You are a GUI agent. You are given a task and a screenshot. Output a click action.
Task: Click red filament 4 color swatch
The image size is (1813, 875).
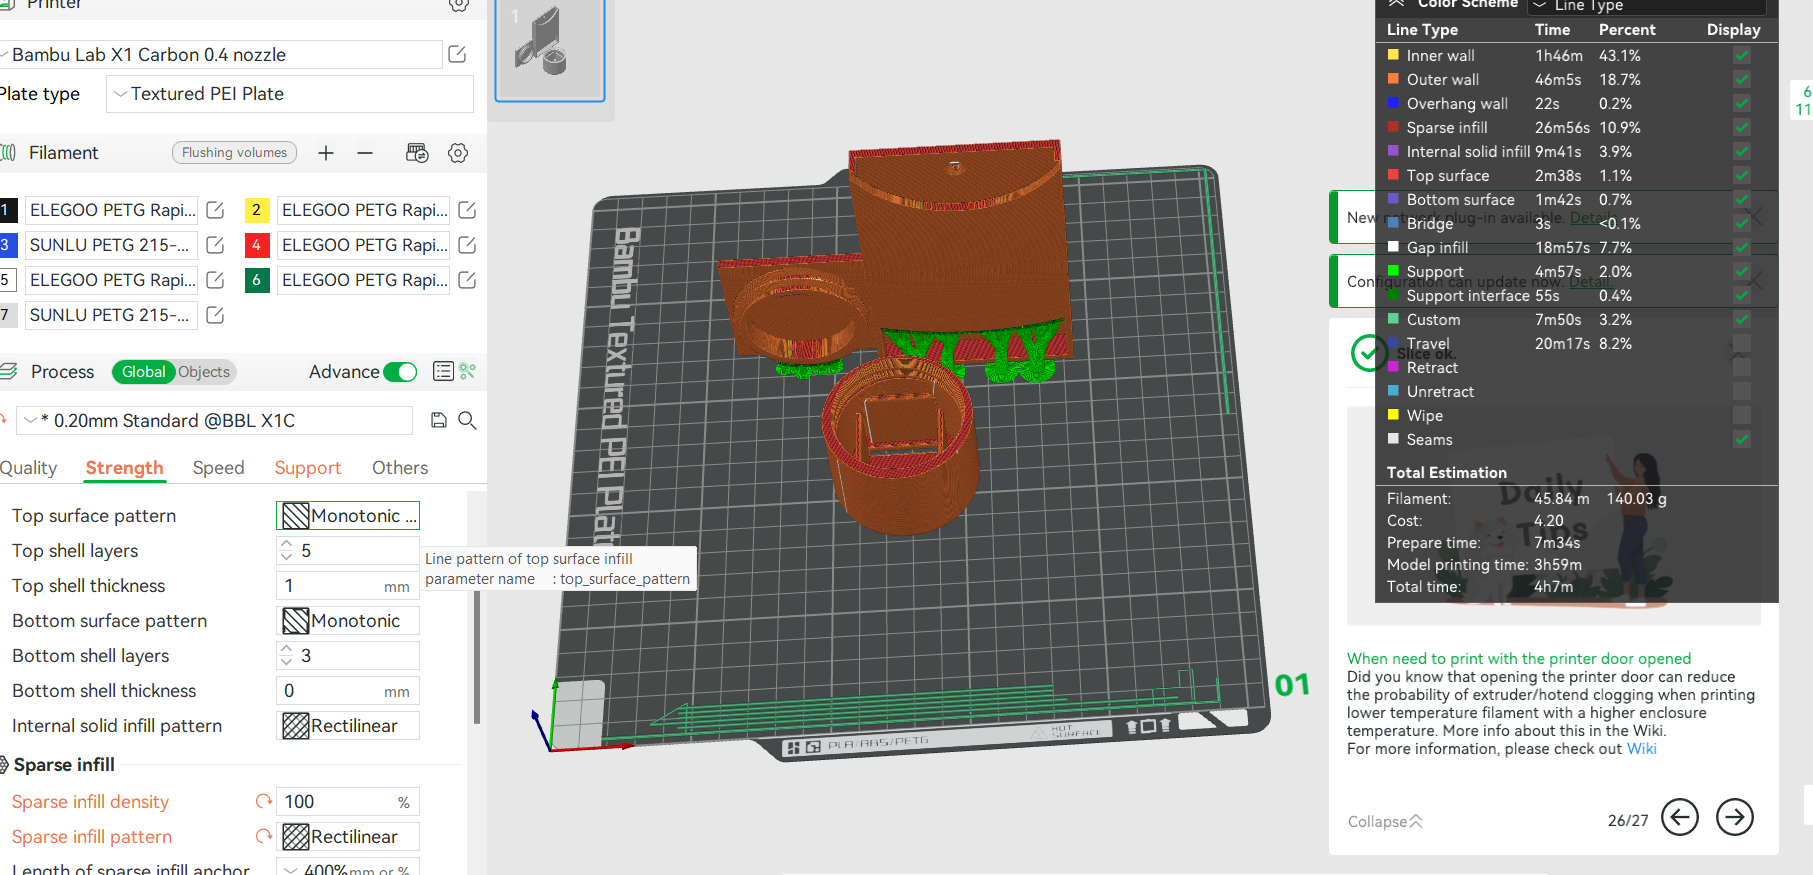257,245
